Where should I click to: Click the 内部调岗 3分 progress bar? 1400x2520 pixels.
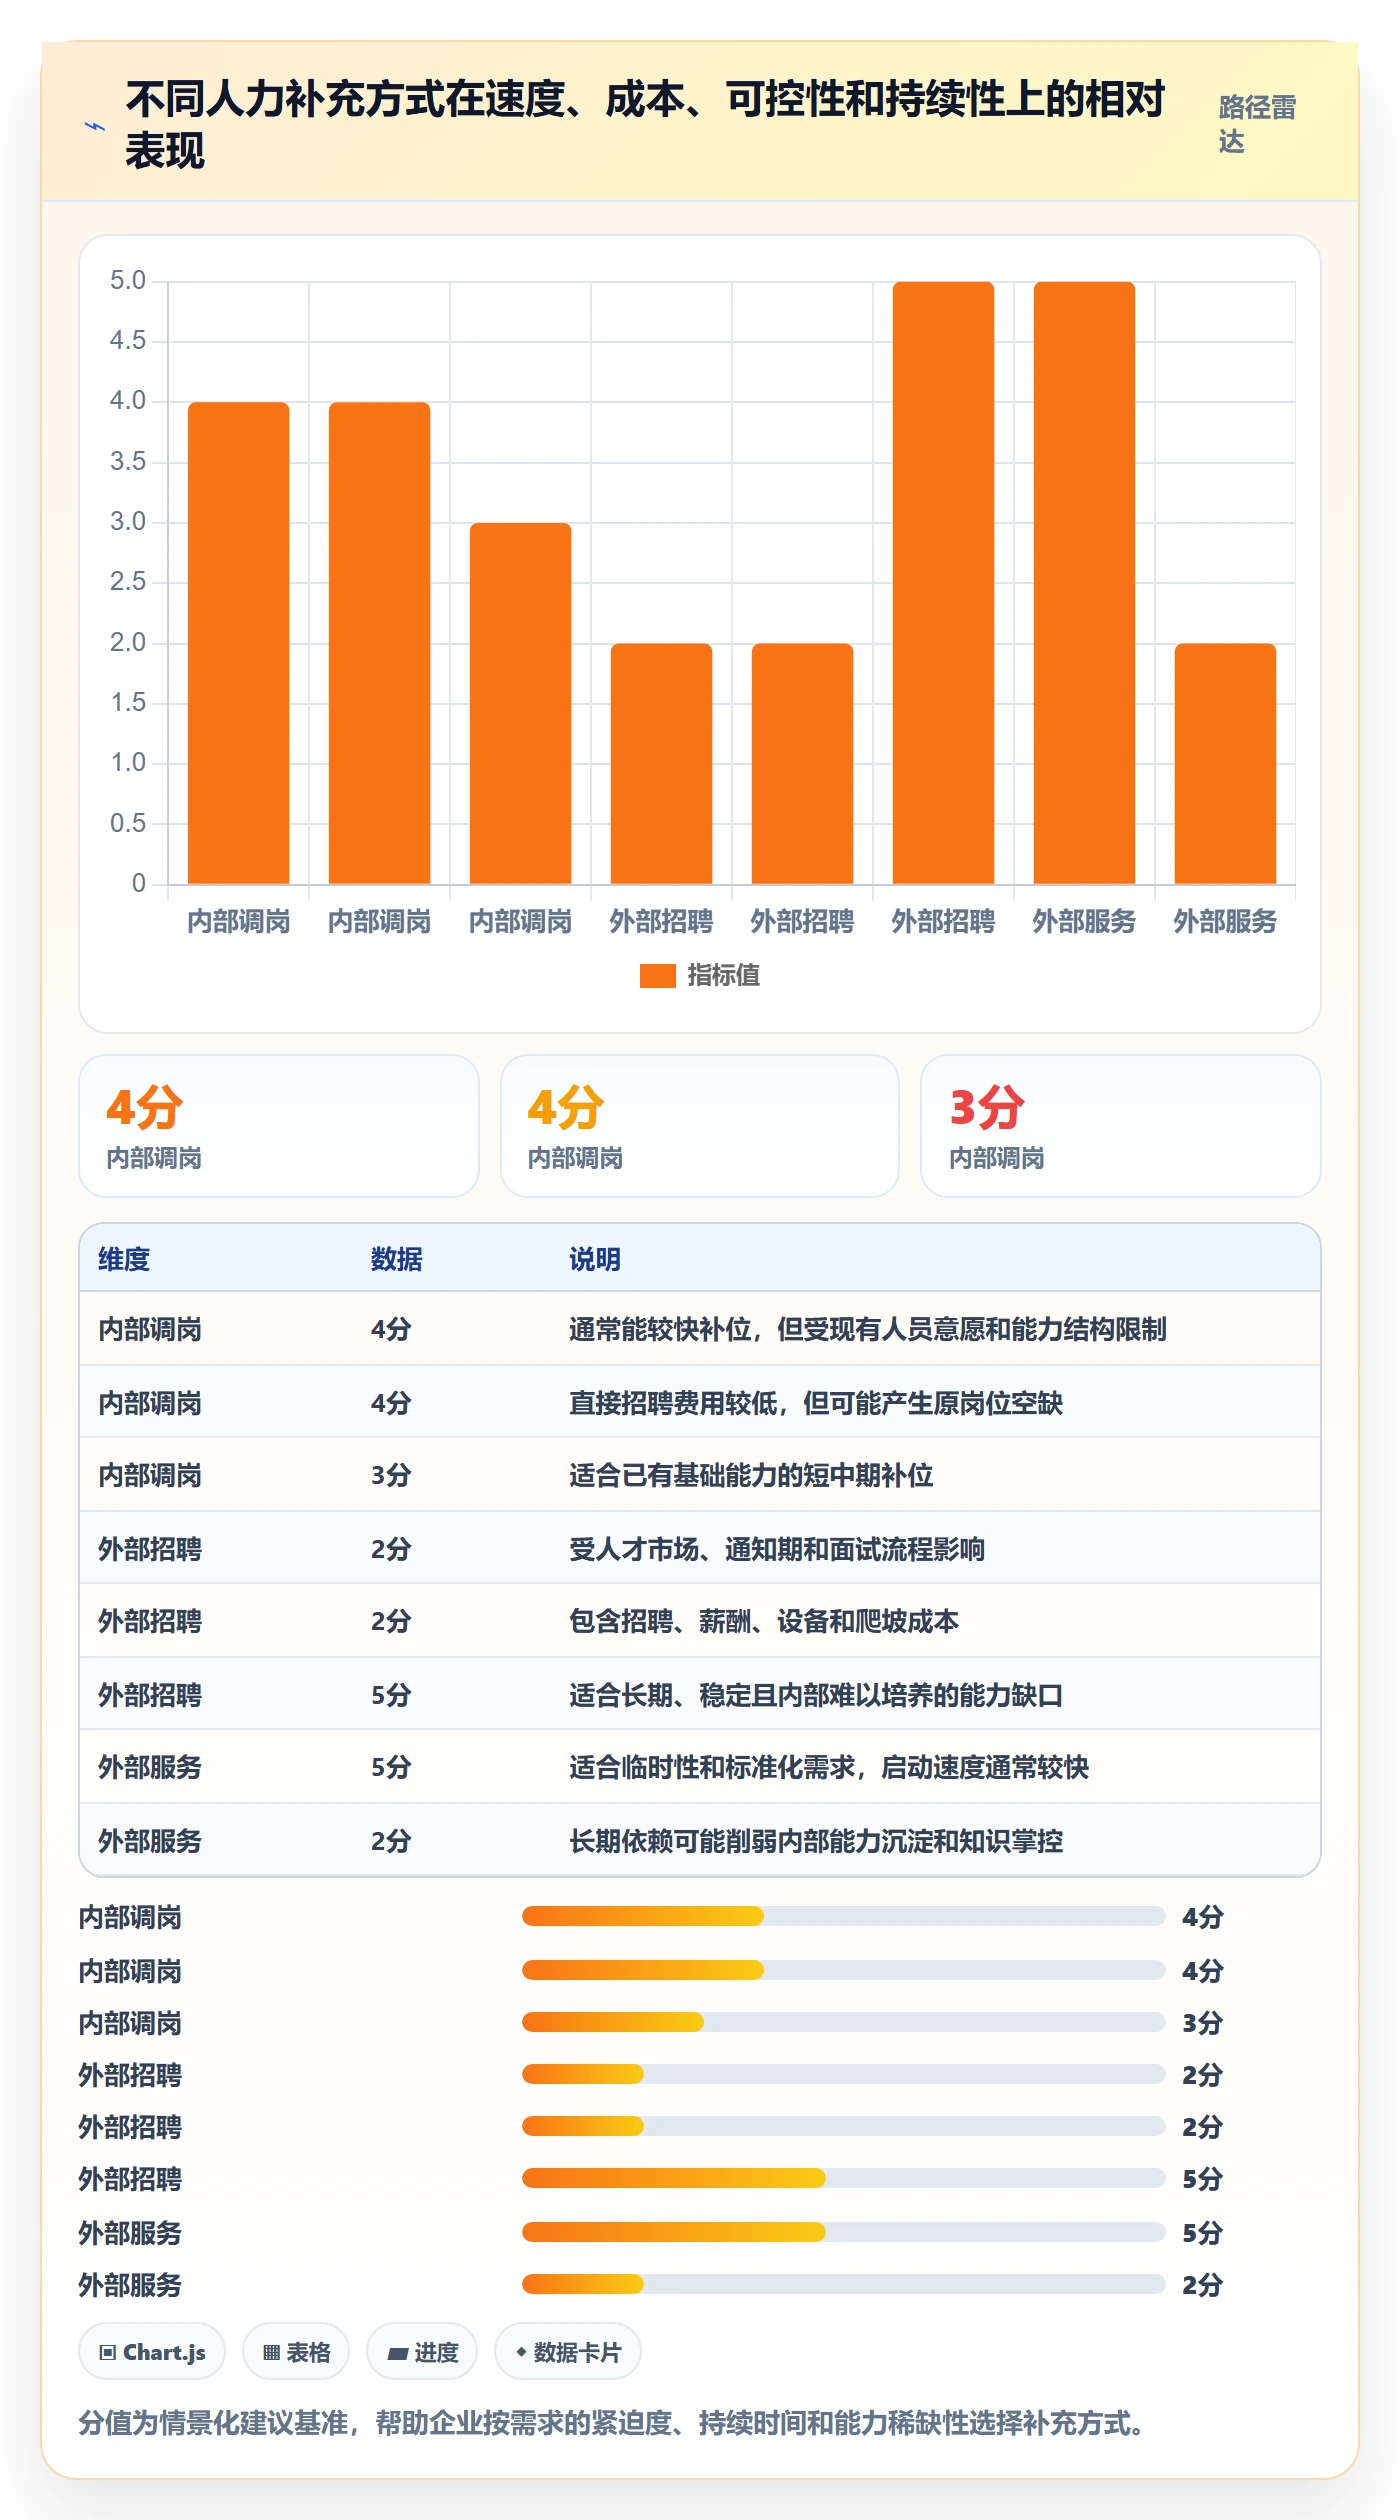point(843,2022)
